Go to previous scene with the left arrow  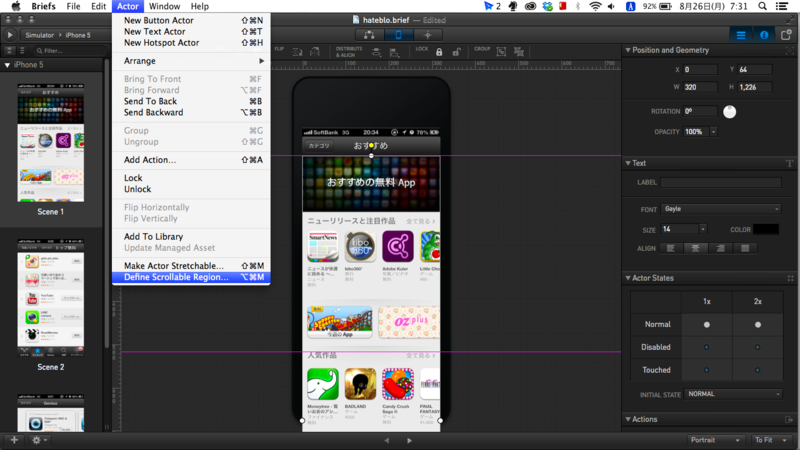387,440
